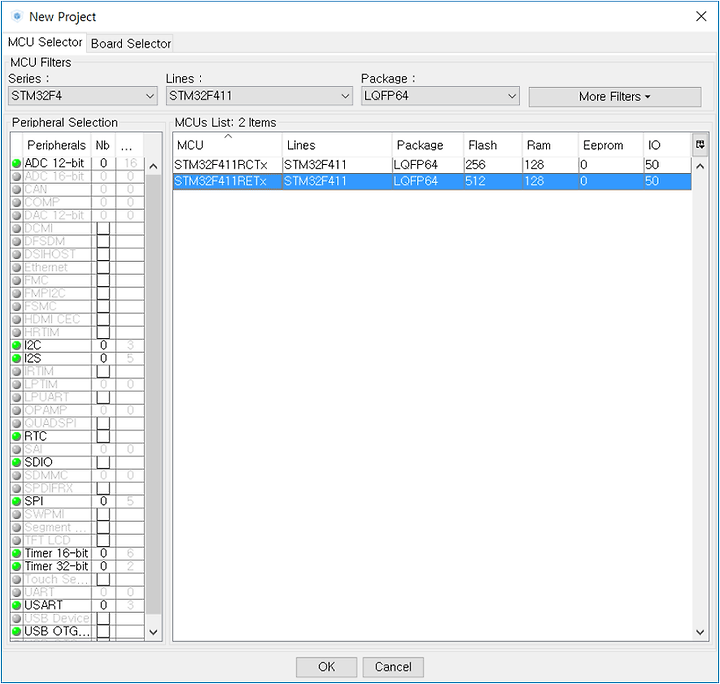720x684 pixels.
Task: Confirm with the OK button
Action: 326,667
